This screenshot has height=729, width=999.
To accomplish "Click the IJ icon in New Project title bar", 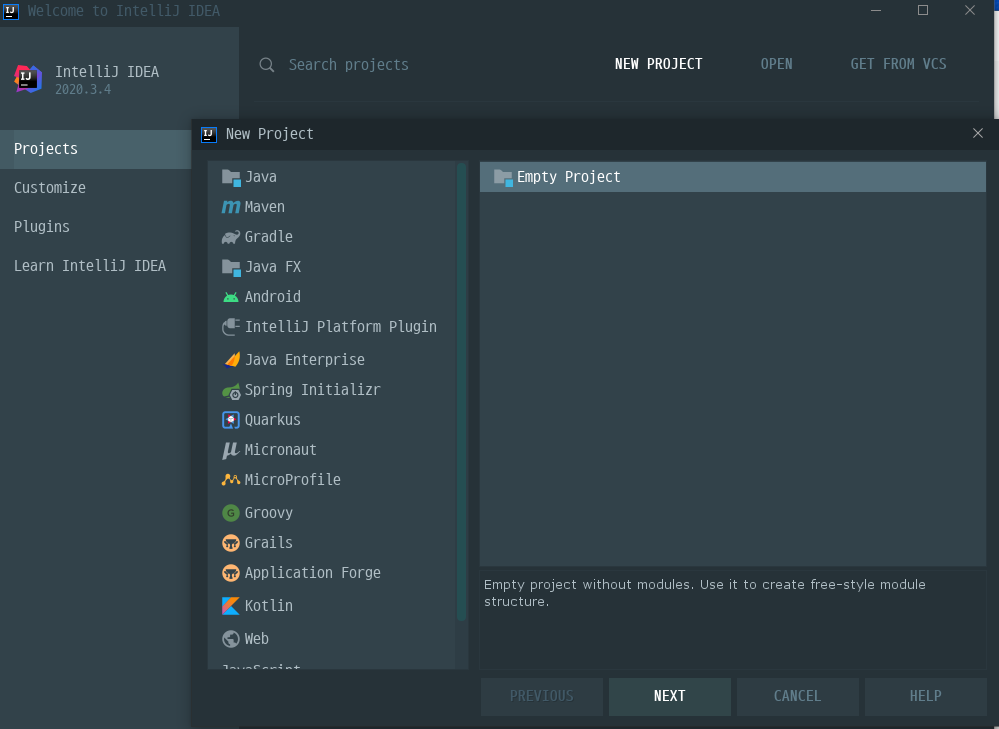I will [x=209, y=134].
